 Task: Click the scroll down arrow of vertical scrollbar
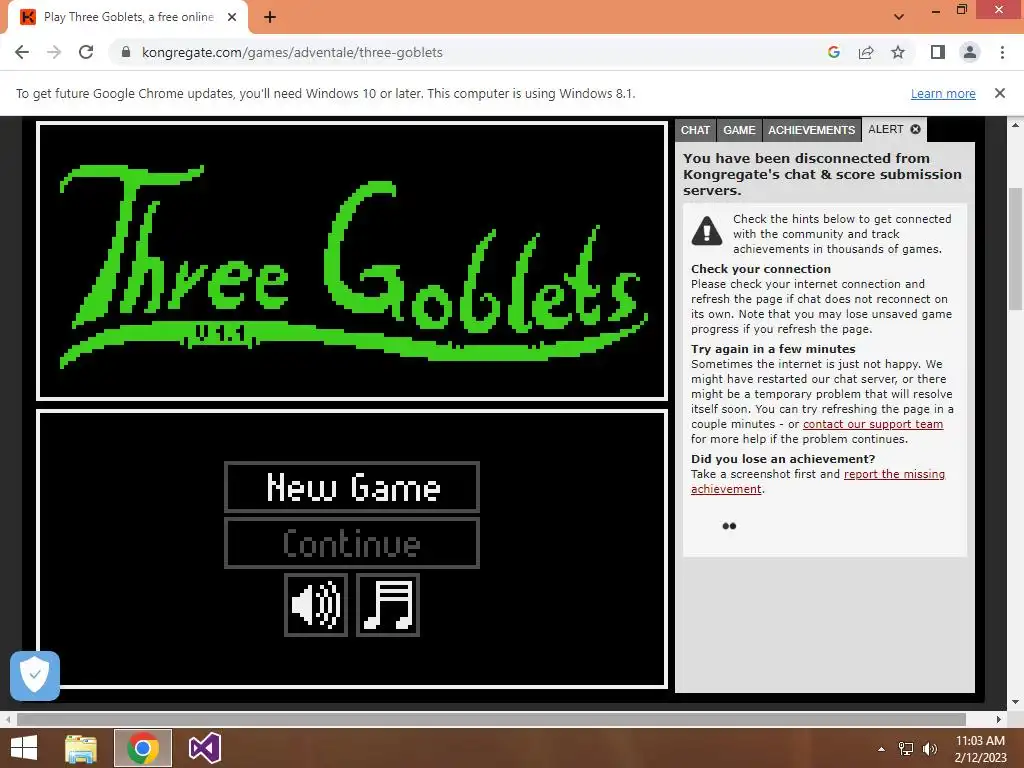tap(1016, 702)
